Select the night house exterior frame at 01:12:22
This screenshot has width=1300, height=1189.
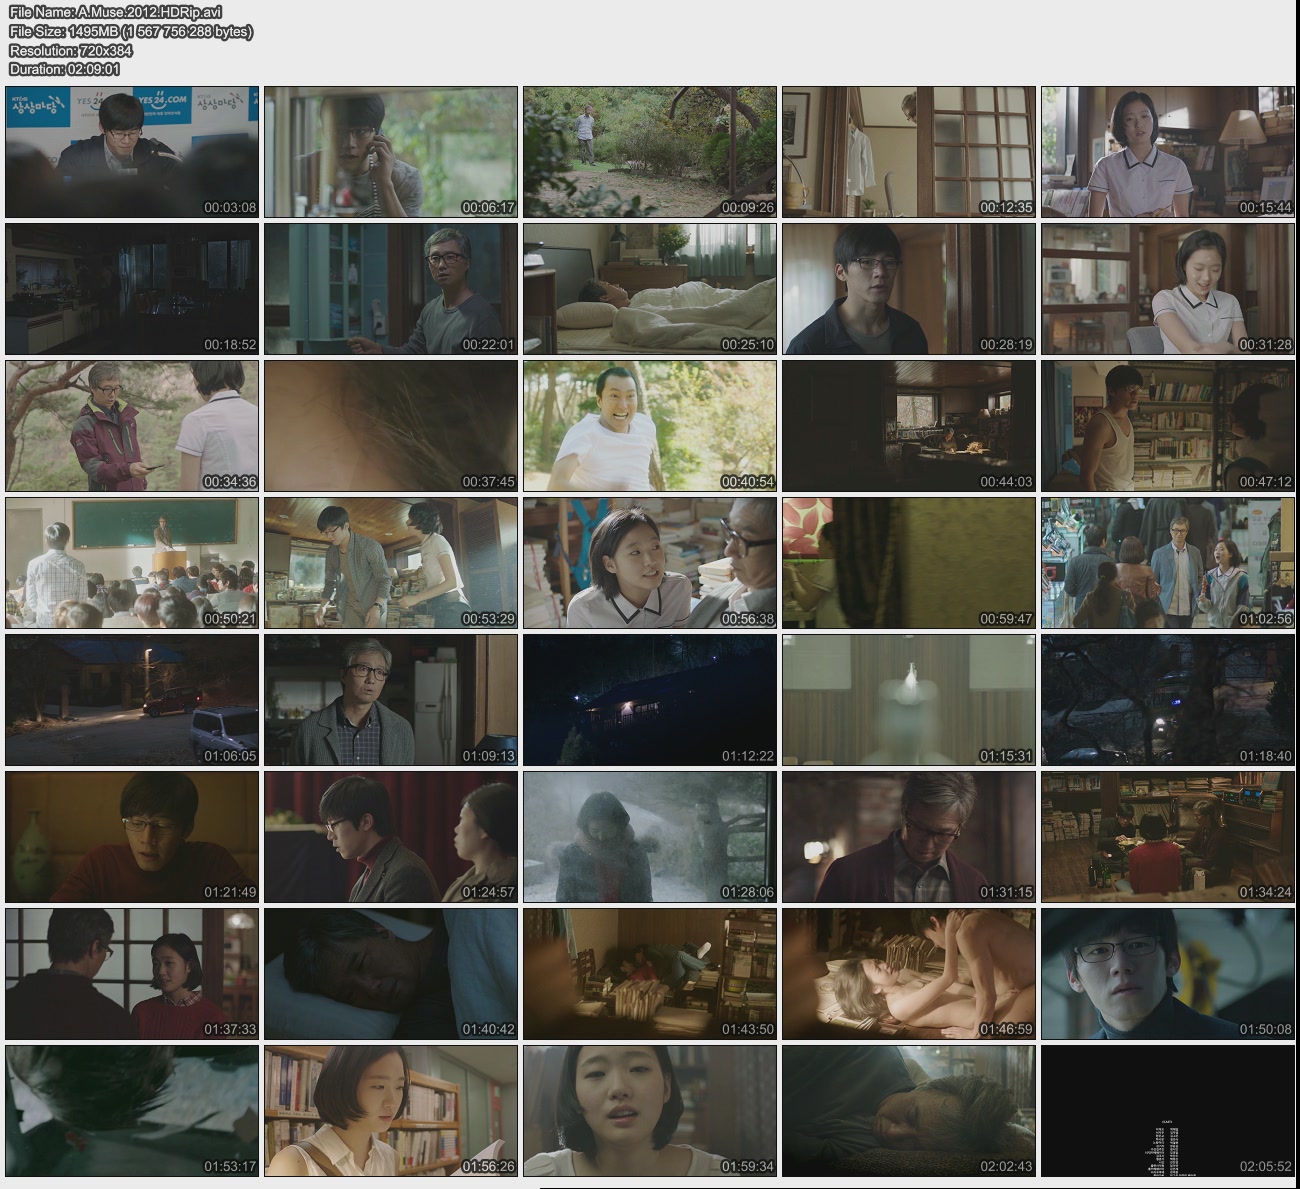[650, 700]
